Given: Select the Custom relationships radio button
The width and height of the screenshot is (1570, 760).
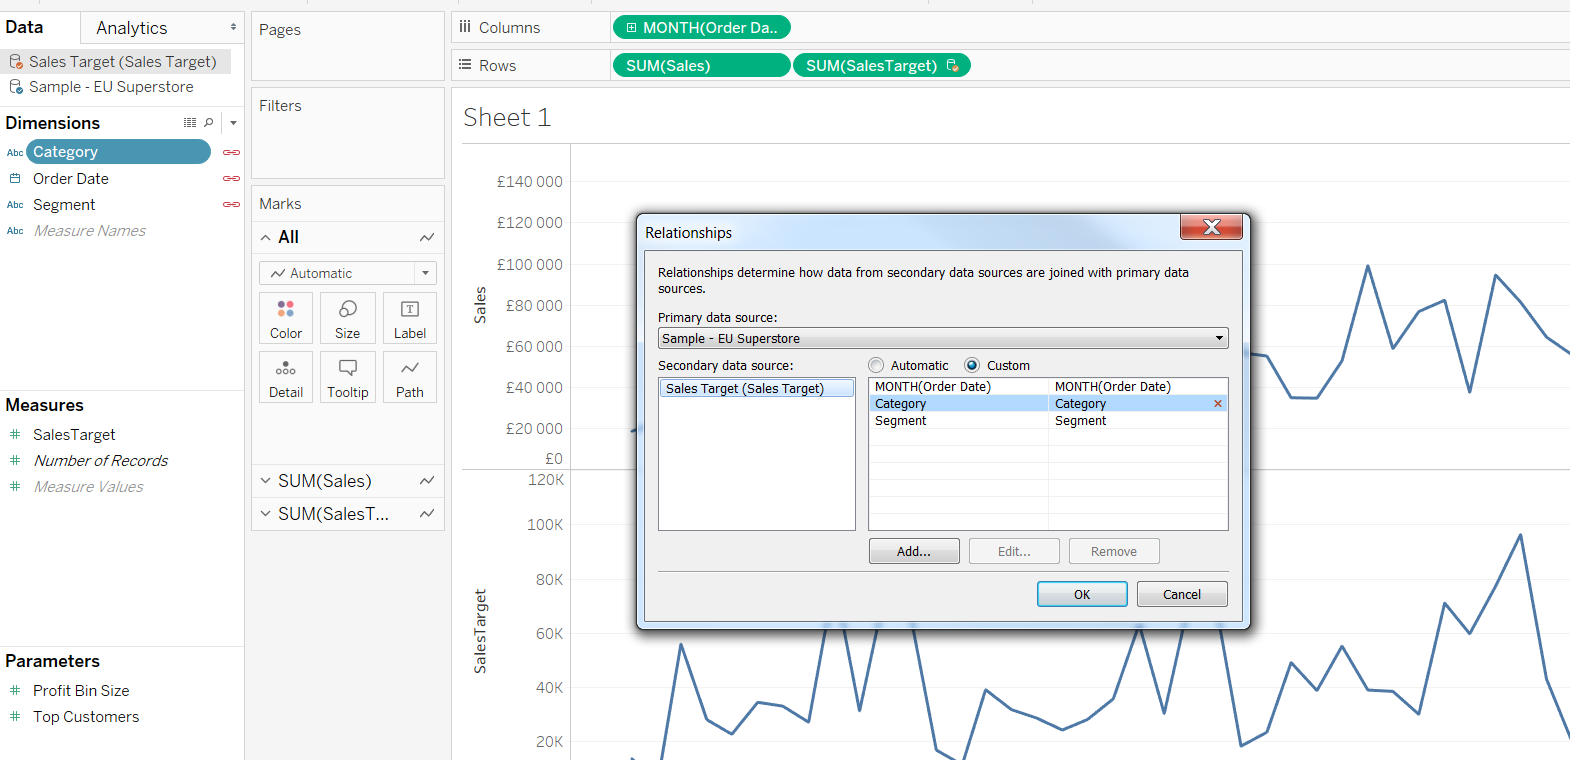Looking at the screenshot, I should 972,366.
